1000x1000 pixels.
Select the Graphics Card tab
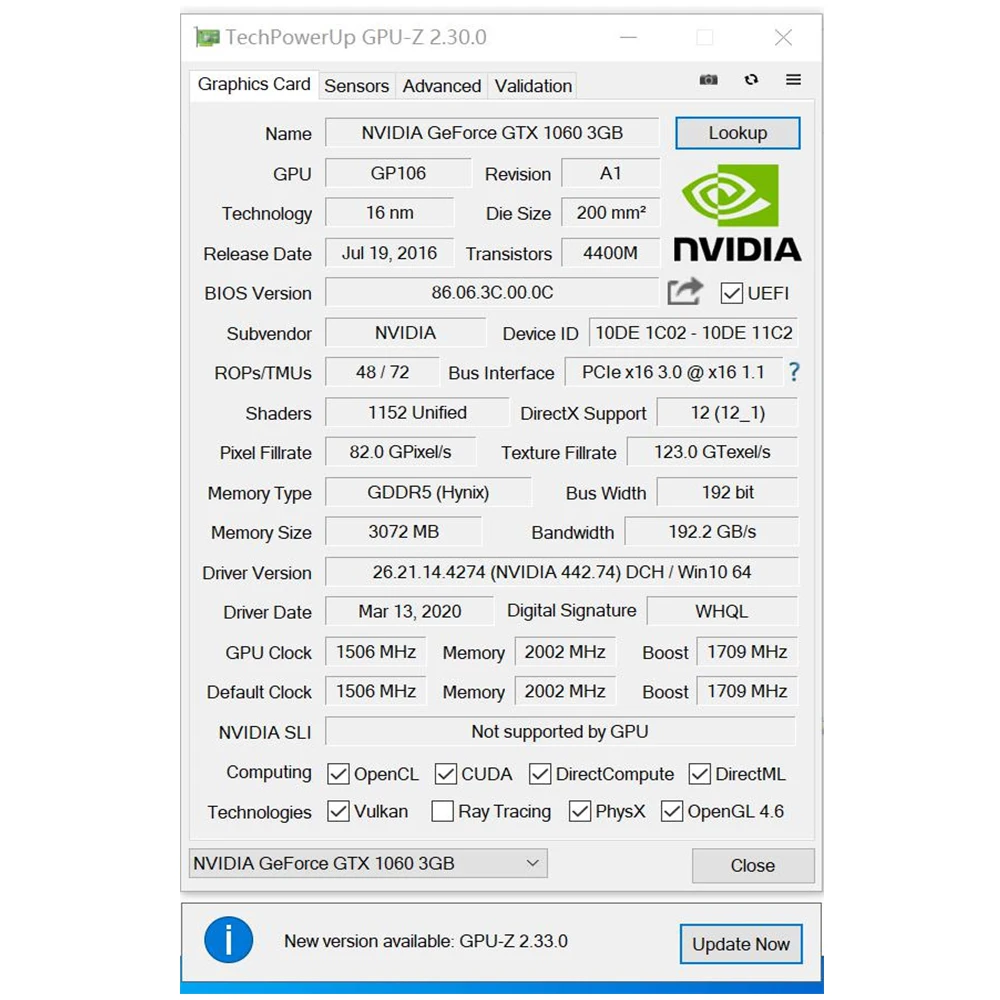(254, 84)
